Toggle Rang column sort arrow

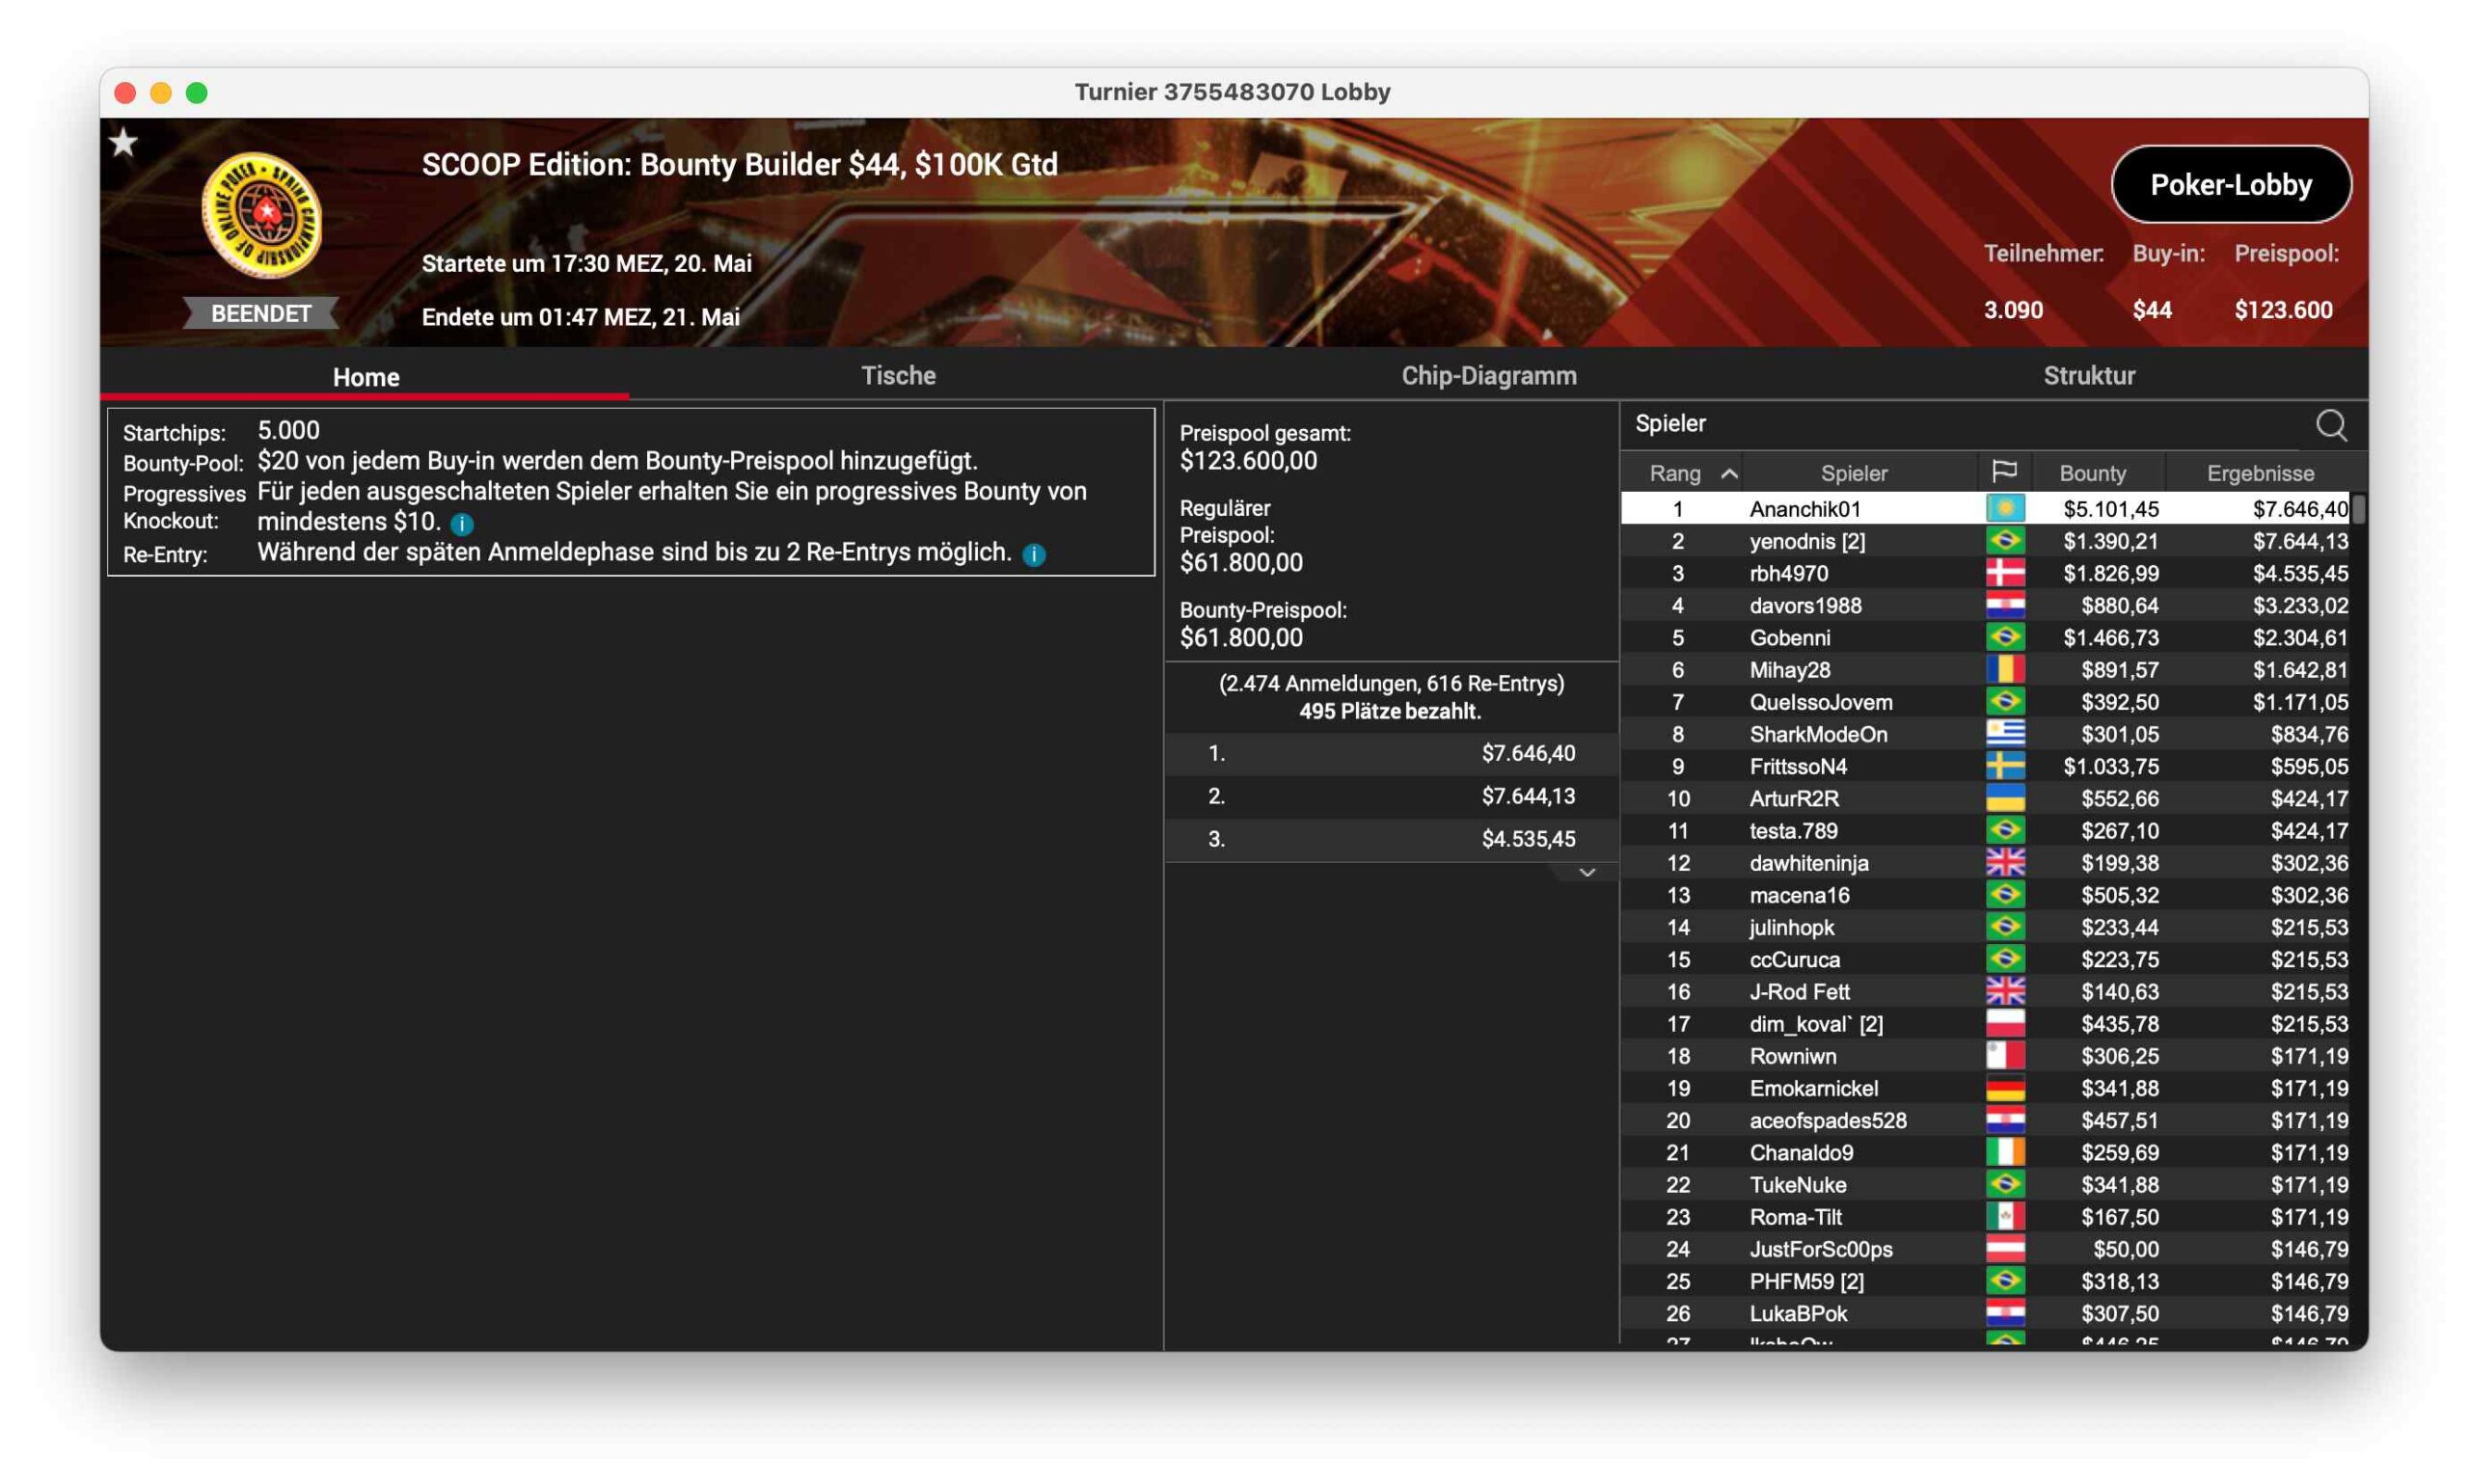[x=1729, y=473]
